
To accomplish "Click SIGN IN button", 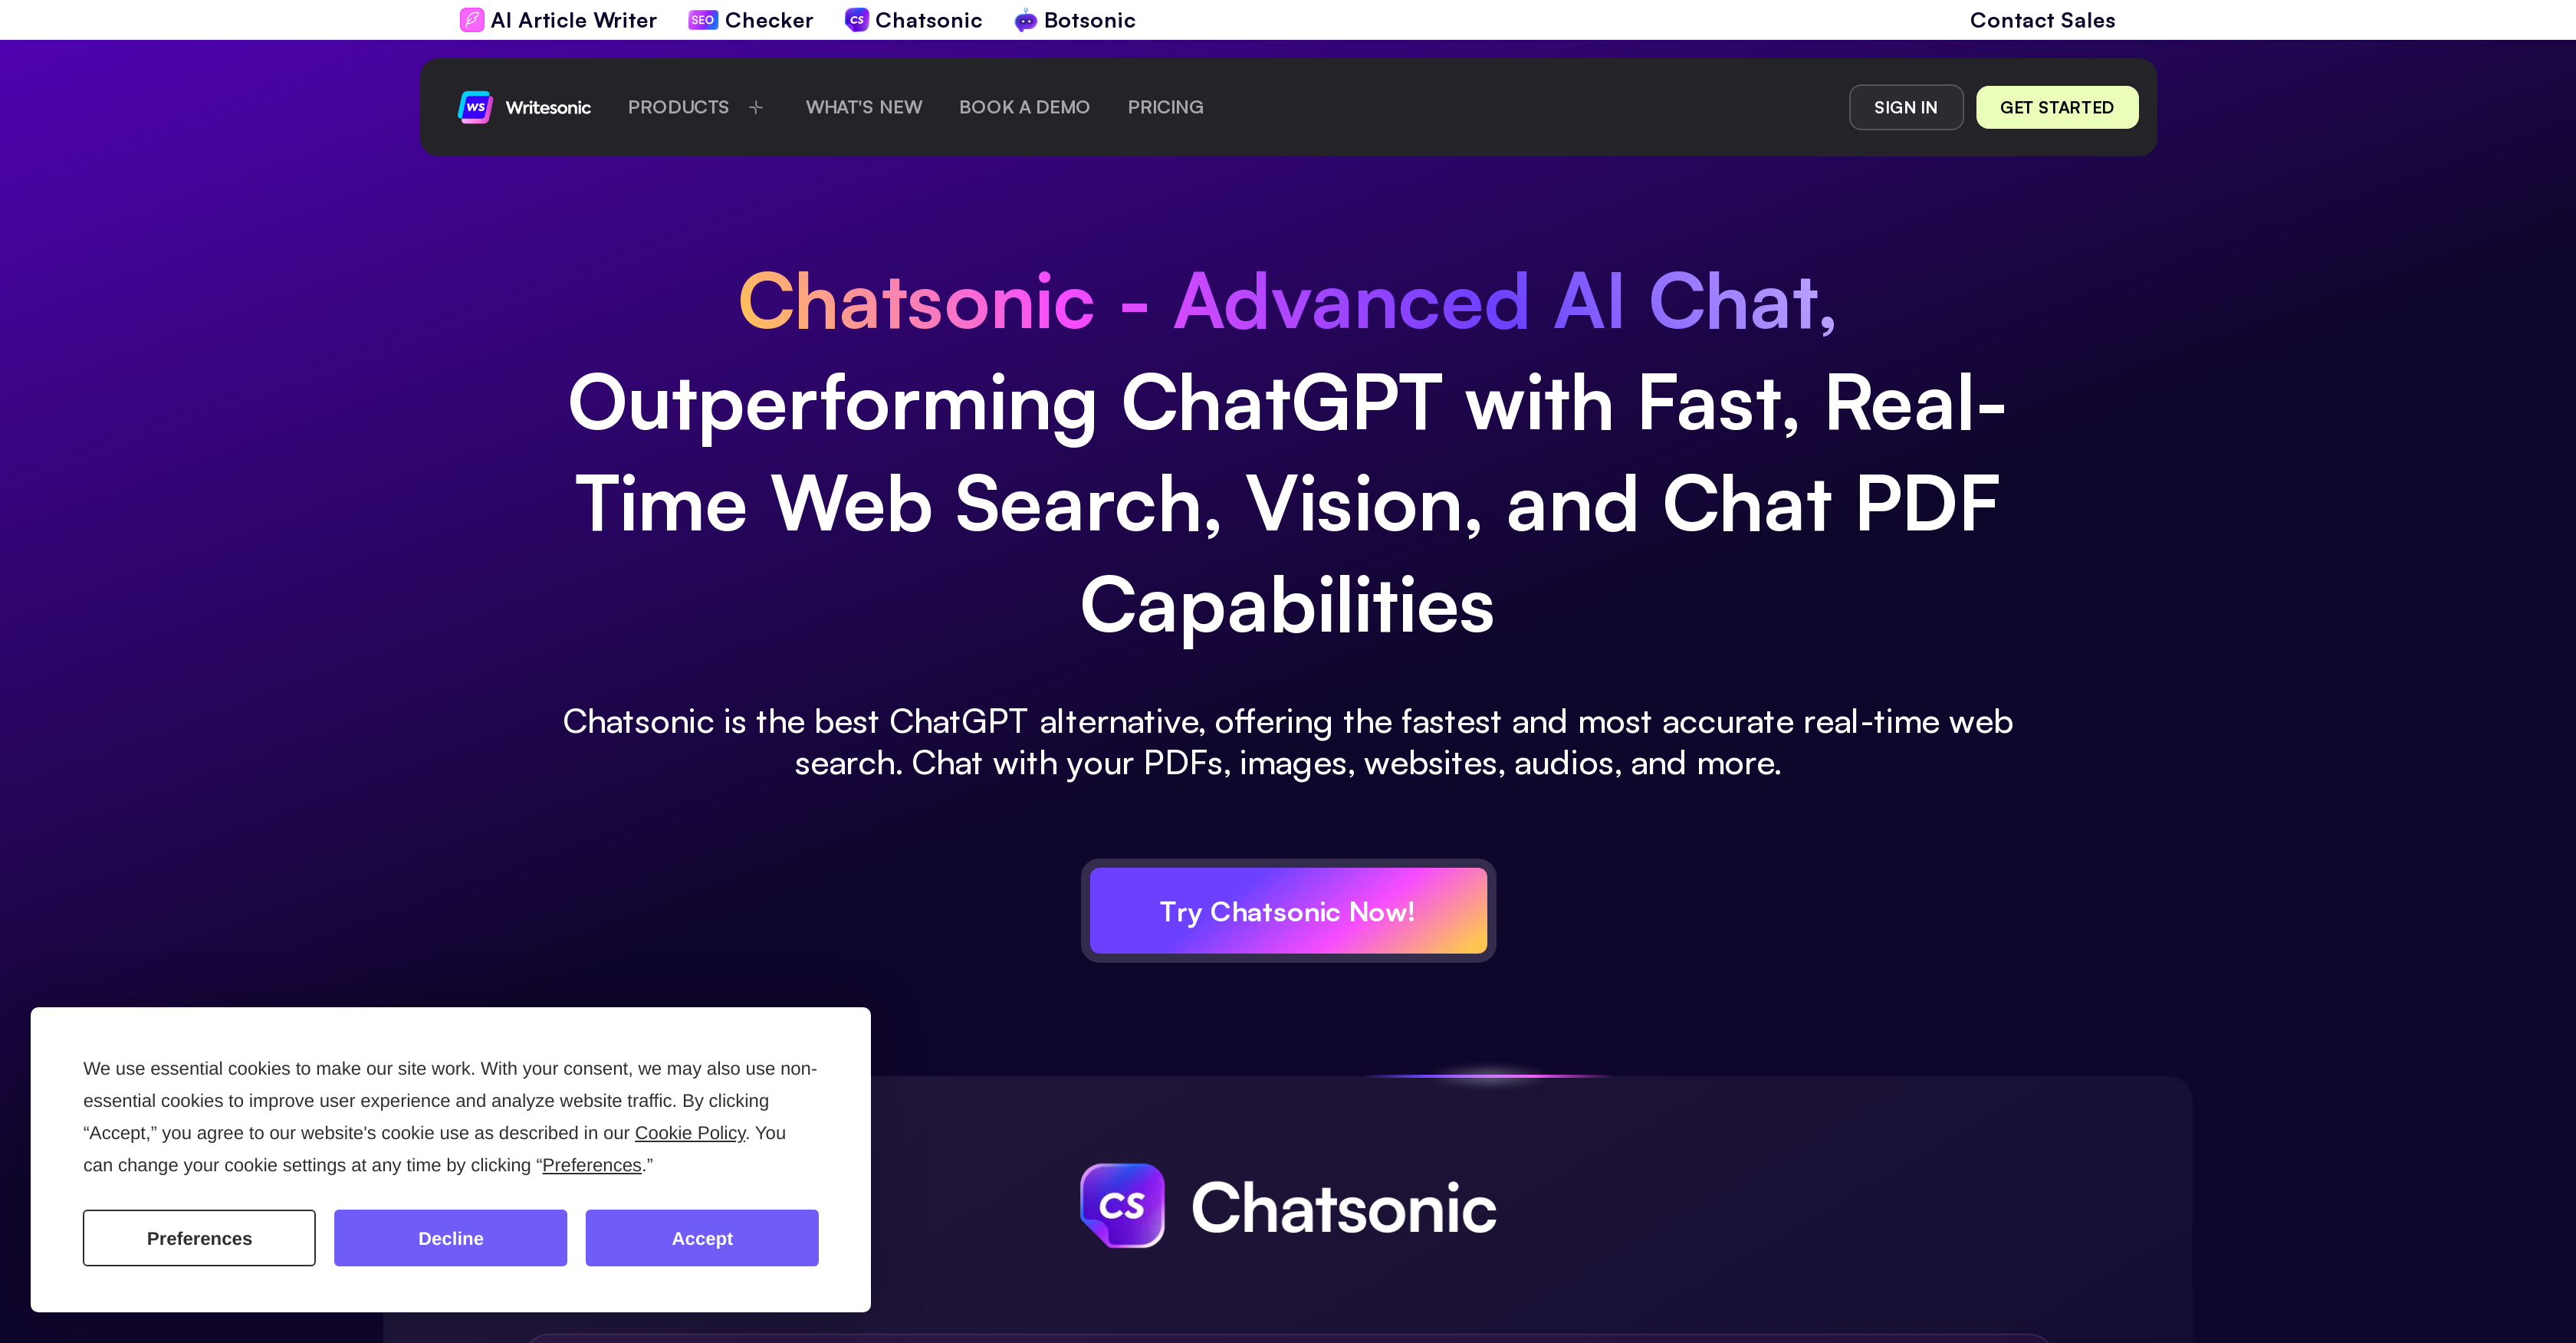I will click(x=1903, y=106).
